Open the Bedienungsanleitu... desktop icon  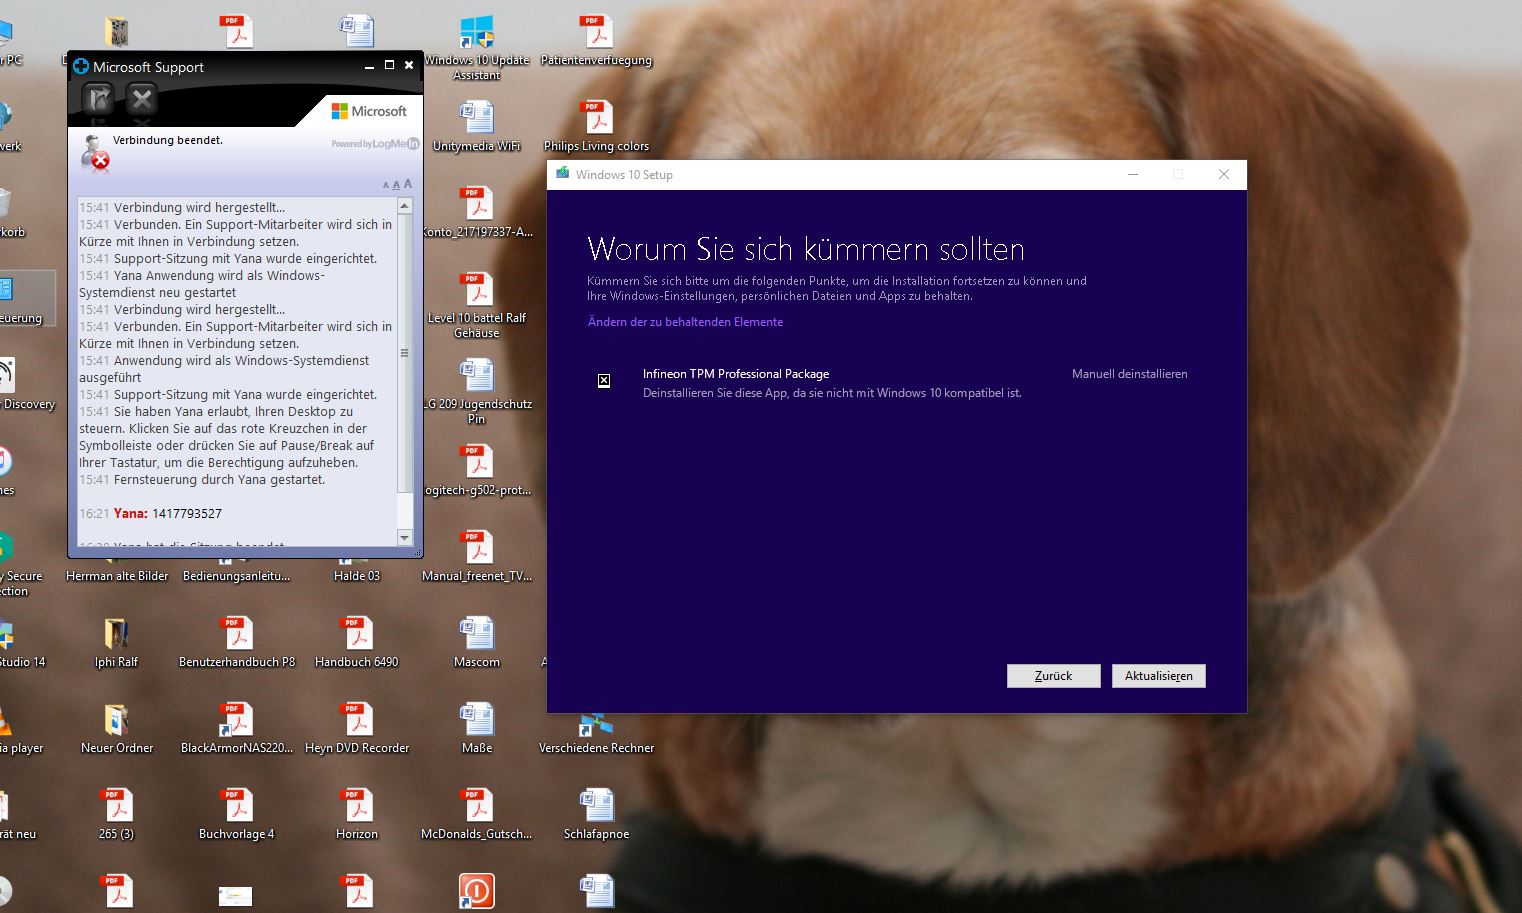click(x=237, y=576)
